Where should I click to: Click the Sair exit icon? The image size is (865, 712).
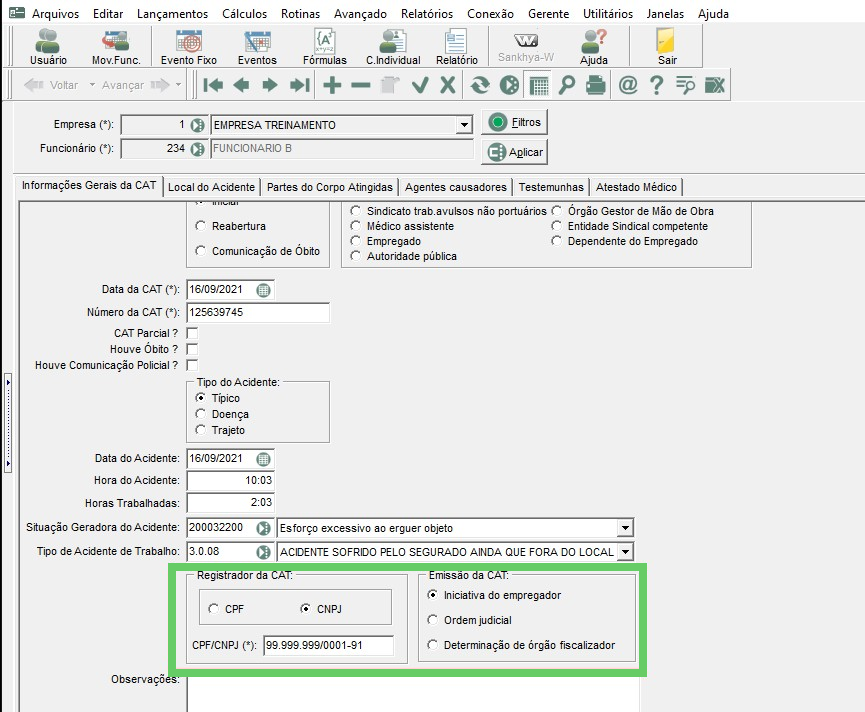[666, 46]
